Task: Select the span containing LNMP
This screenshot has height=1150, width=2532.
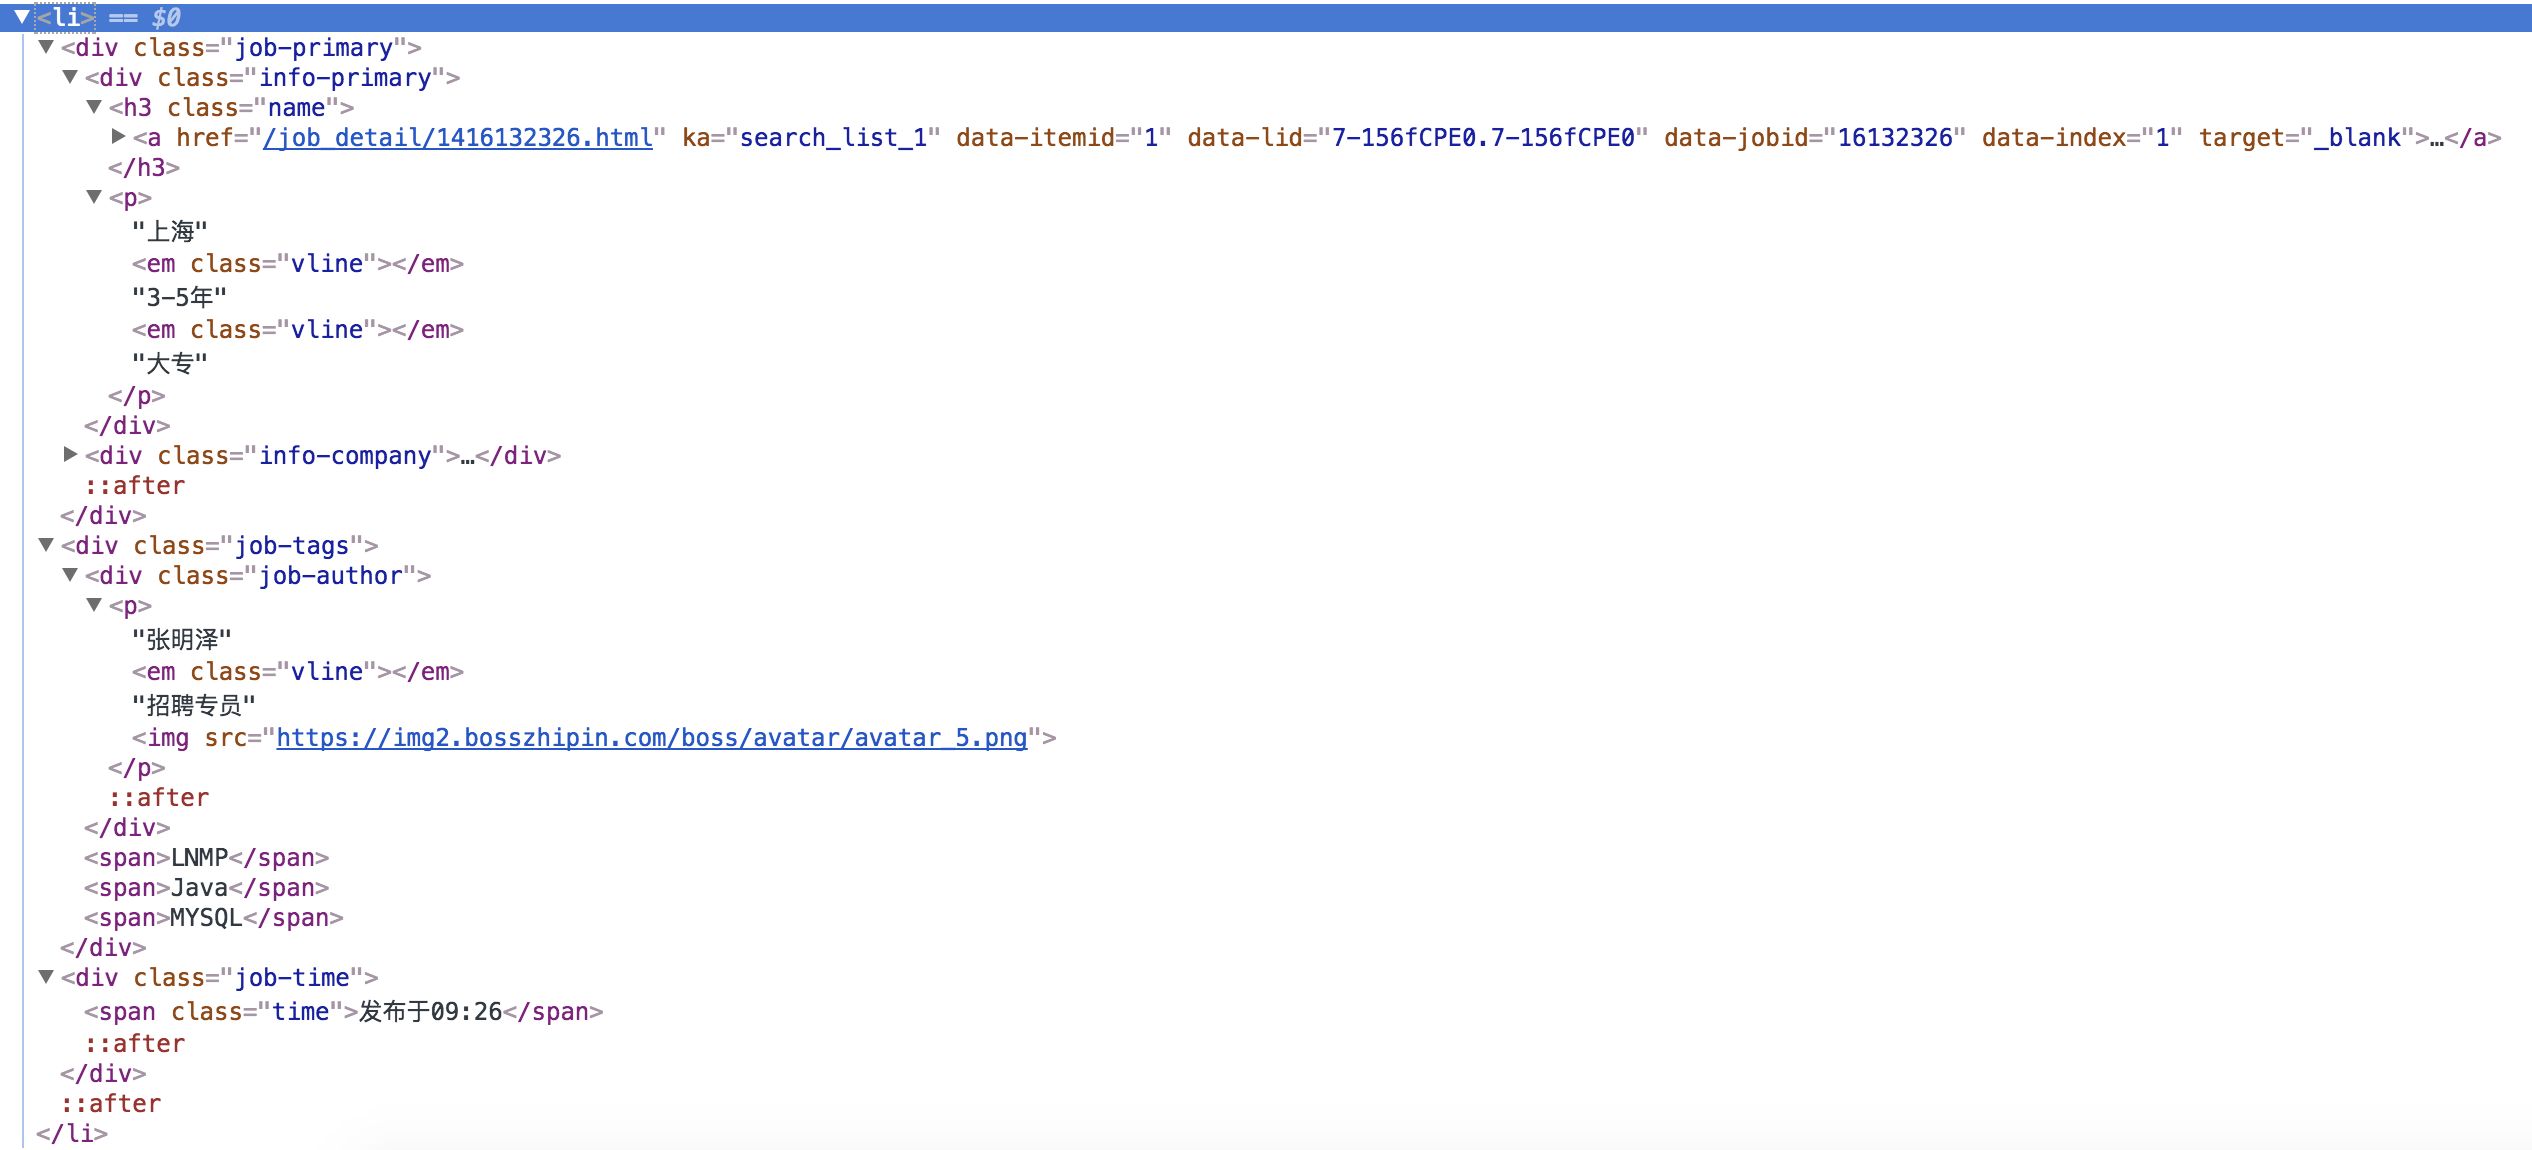Action: [x=206, y=858]
